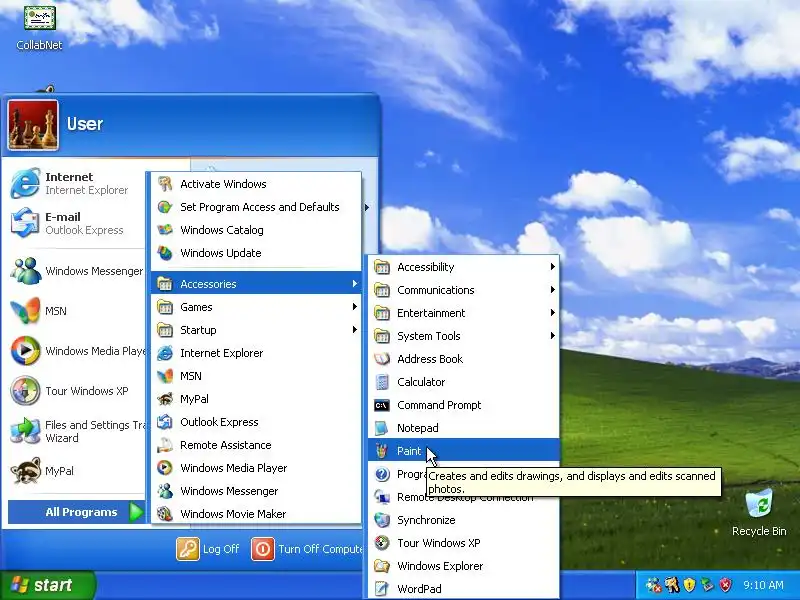This screenshot has width=800, height=600.
Task: Open the Recycle Bin on desktop
Action: coord(759,512)
